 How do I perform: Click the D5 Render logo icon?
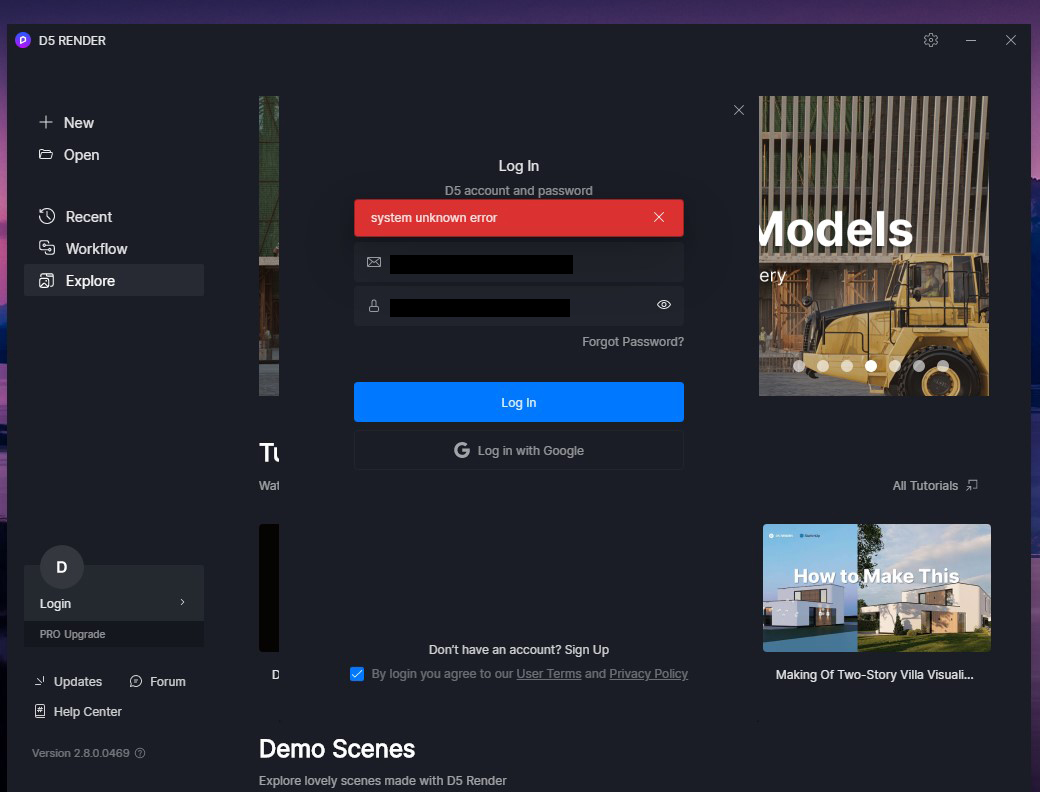click(23, 40)
